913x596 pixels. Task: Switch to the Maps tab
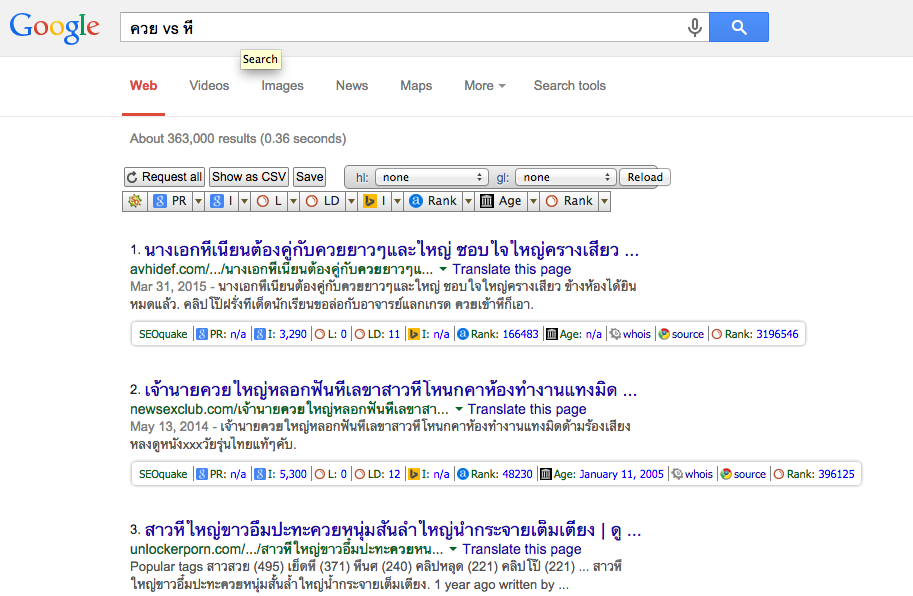click(x=416, y=86)
